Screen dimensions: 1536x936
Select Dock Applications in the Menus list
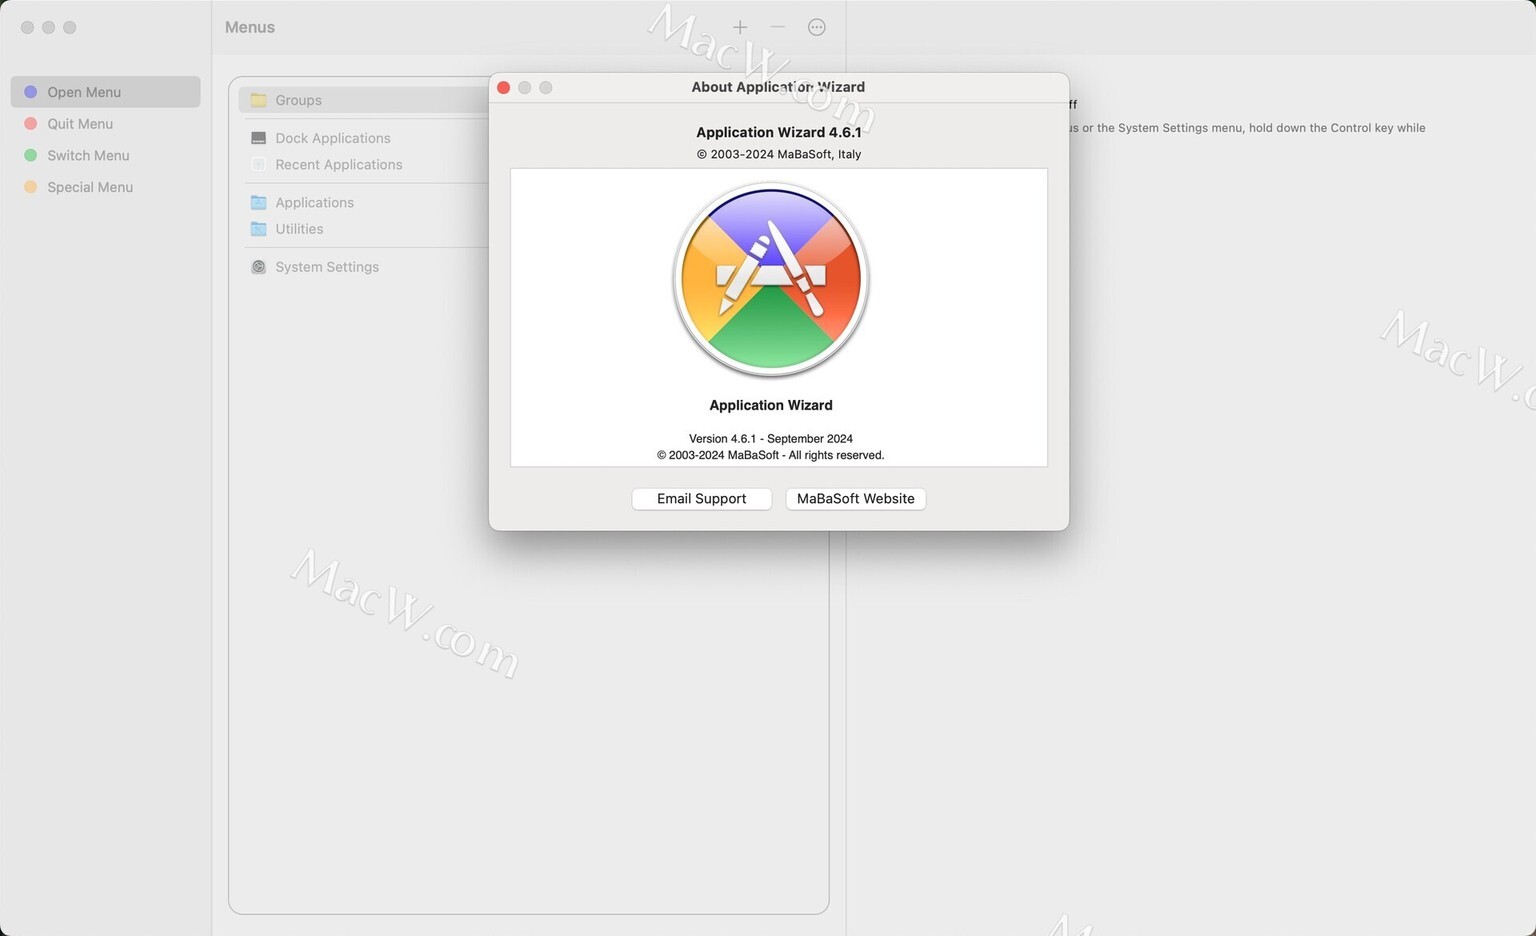[364, 138]
